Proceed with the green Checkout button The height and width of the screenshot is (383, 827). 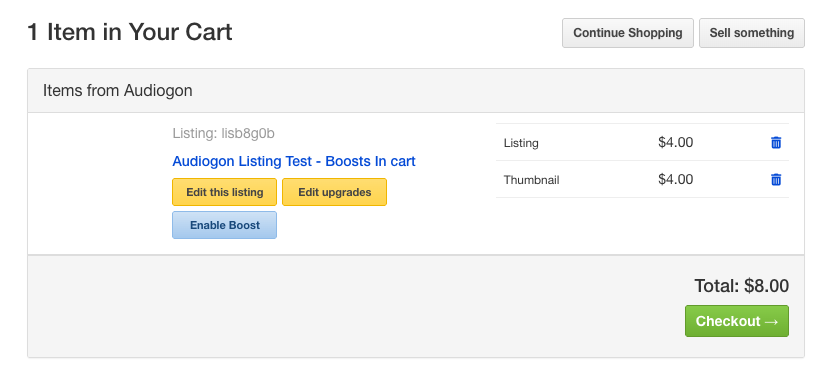[x=737, y=321]
